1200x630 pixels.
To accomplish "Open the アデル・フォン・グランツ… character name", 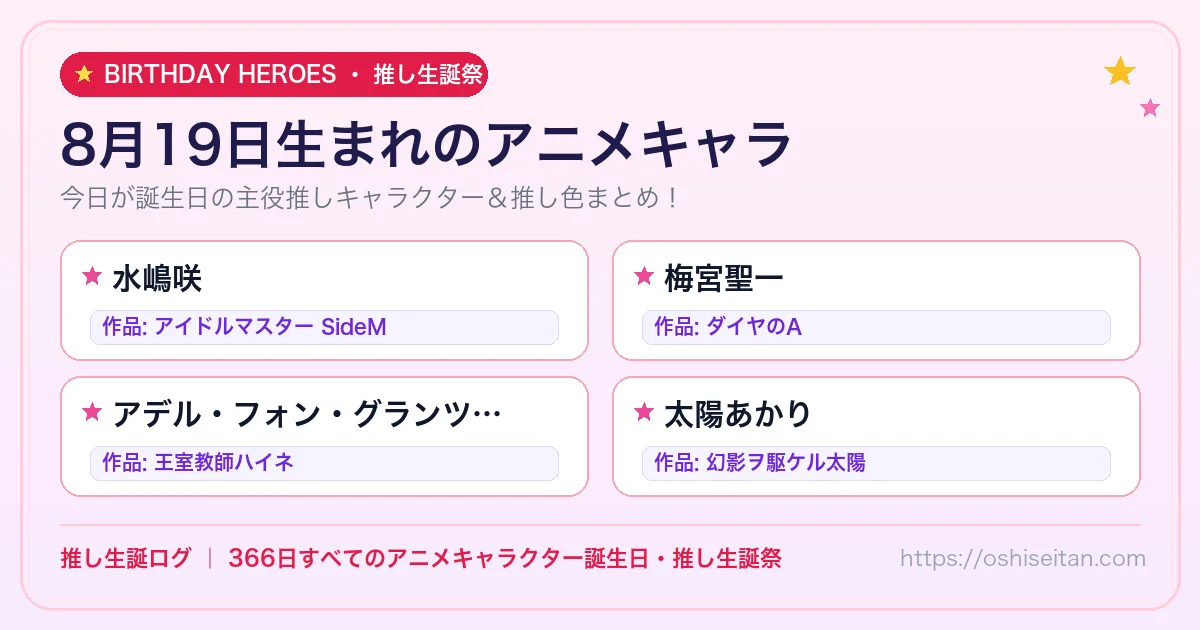I will [x=306, y=413].
